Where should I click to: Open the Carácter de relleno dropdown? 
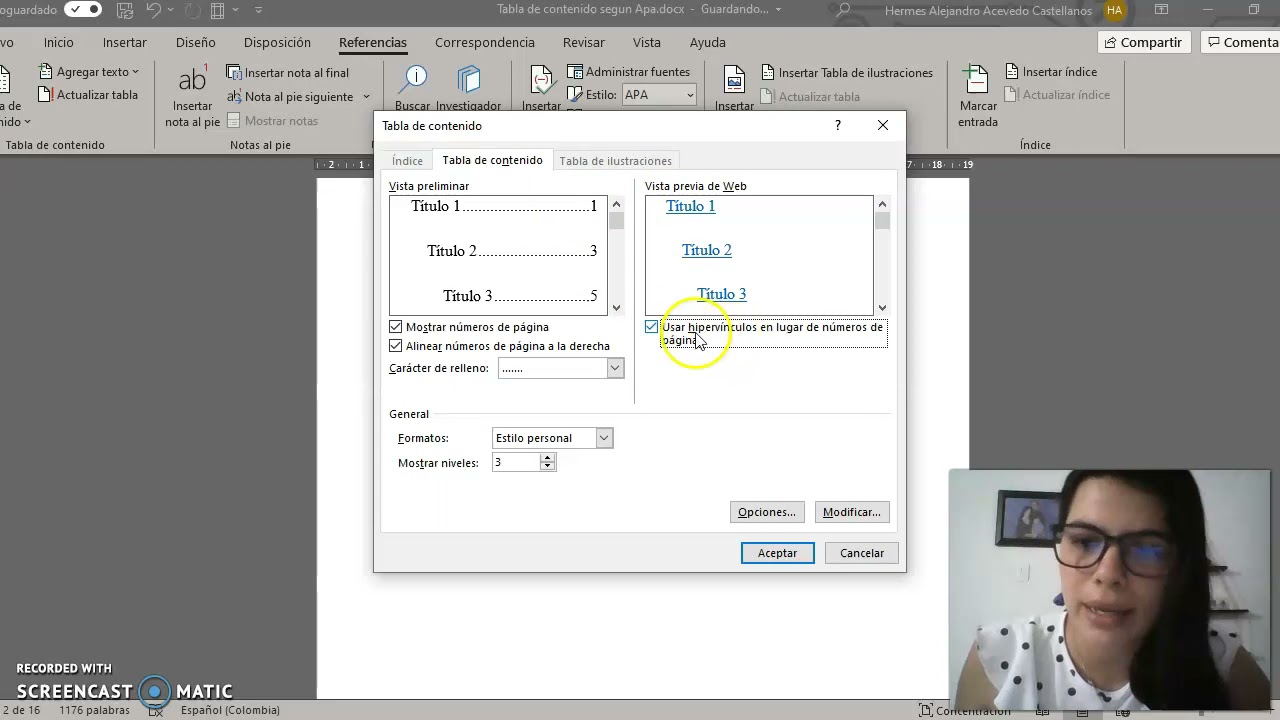click(x=615, y=368)
